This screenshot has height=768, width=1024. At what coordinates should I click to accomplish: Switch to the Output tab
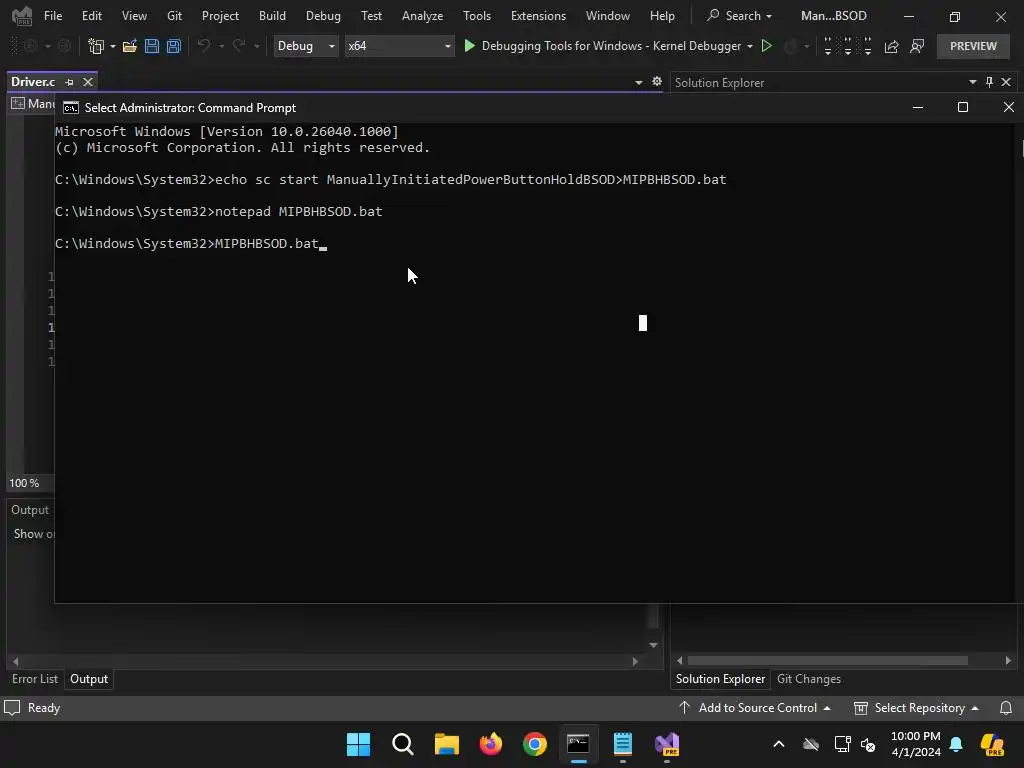pos(89,679)
